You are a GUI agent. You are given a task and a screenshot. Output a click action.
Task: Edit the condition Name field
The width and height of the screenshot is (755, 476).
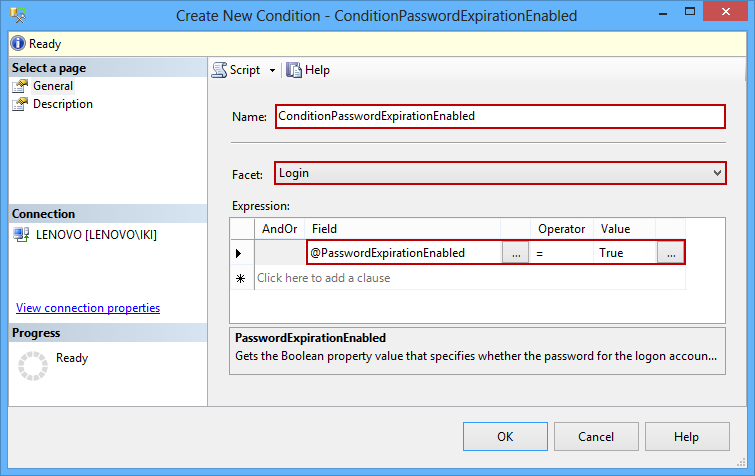coord(498,116)
